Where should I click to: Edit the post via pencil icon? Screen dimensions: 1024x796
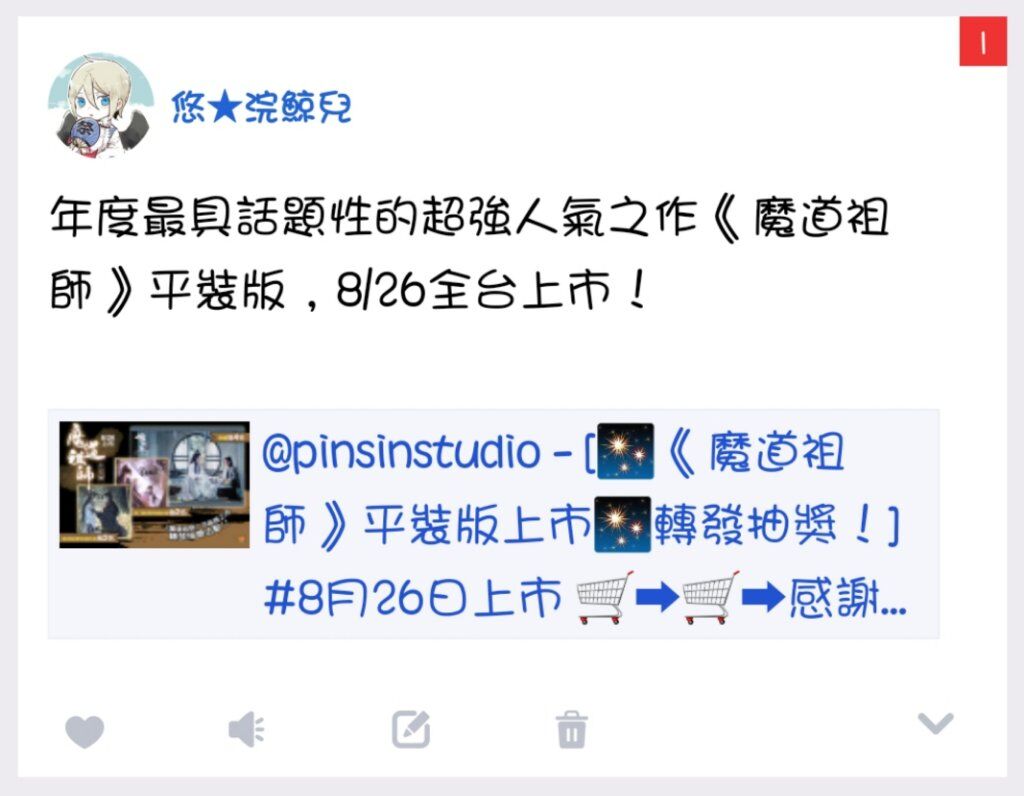[x=411, y=729]
